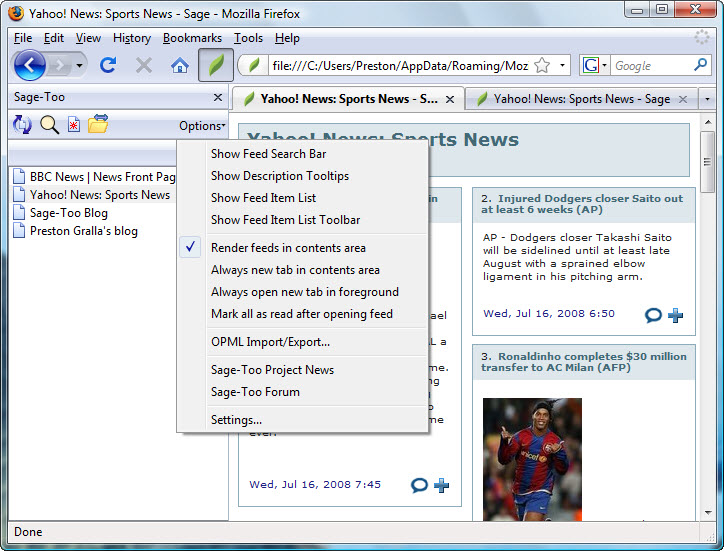Image resolution: width=724 pixels, height=551 pixels.
Task: Click the folder icon in Sage sidebar
Action: click(98, 125)
